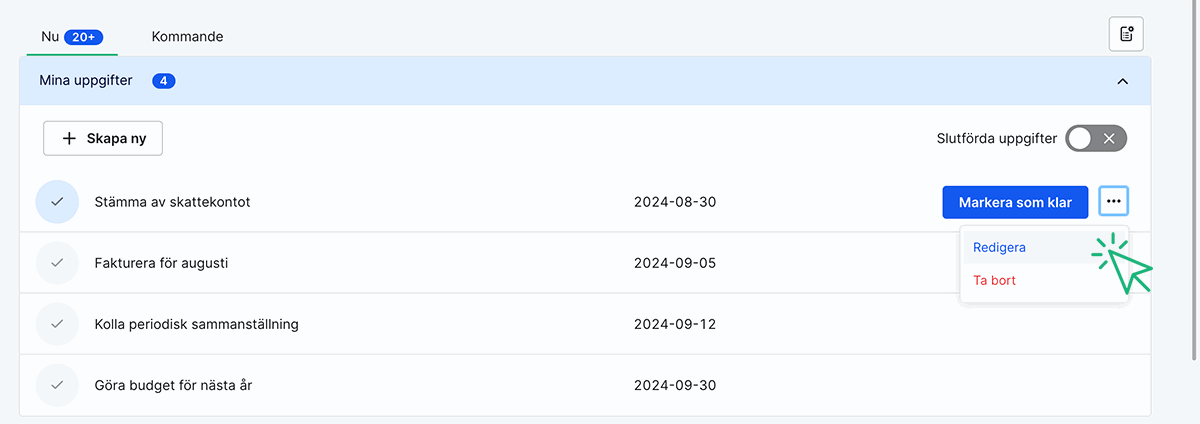The height and width of the screenshot is (424, 1200).
Task: Click the plus icon in Skapa ny
Action: point(69,139)
